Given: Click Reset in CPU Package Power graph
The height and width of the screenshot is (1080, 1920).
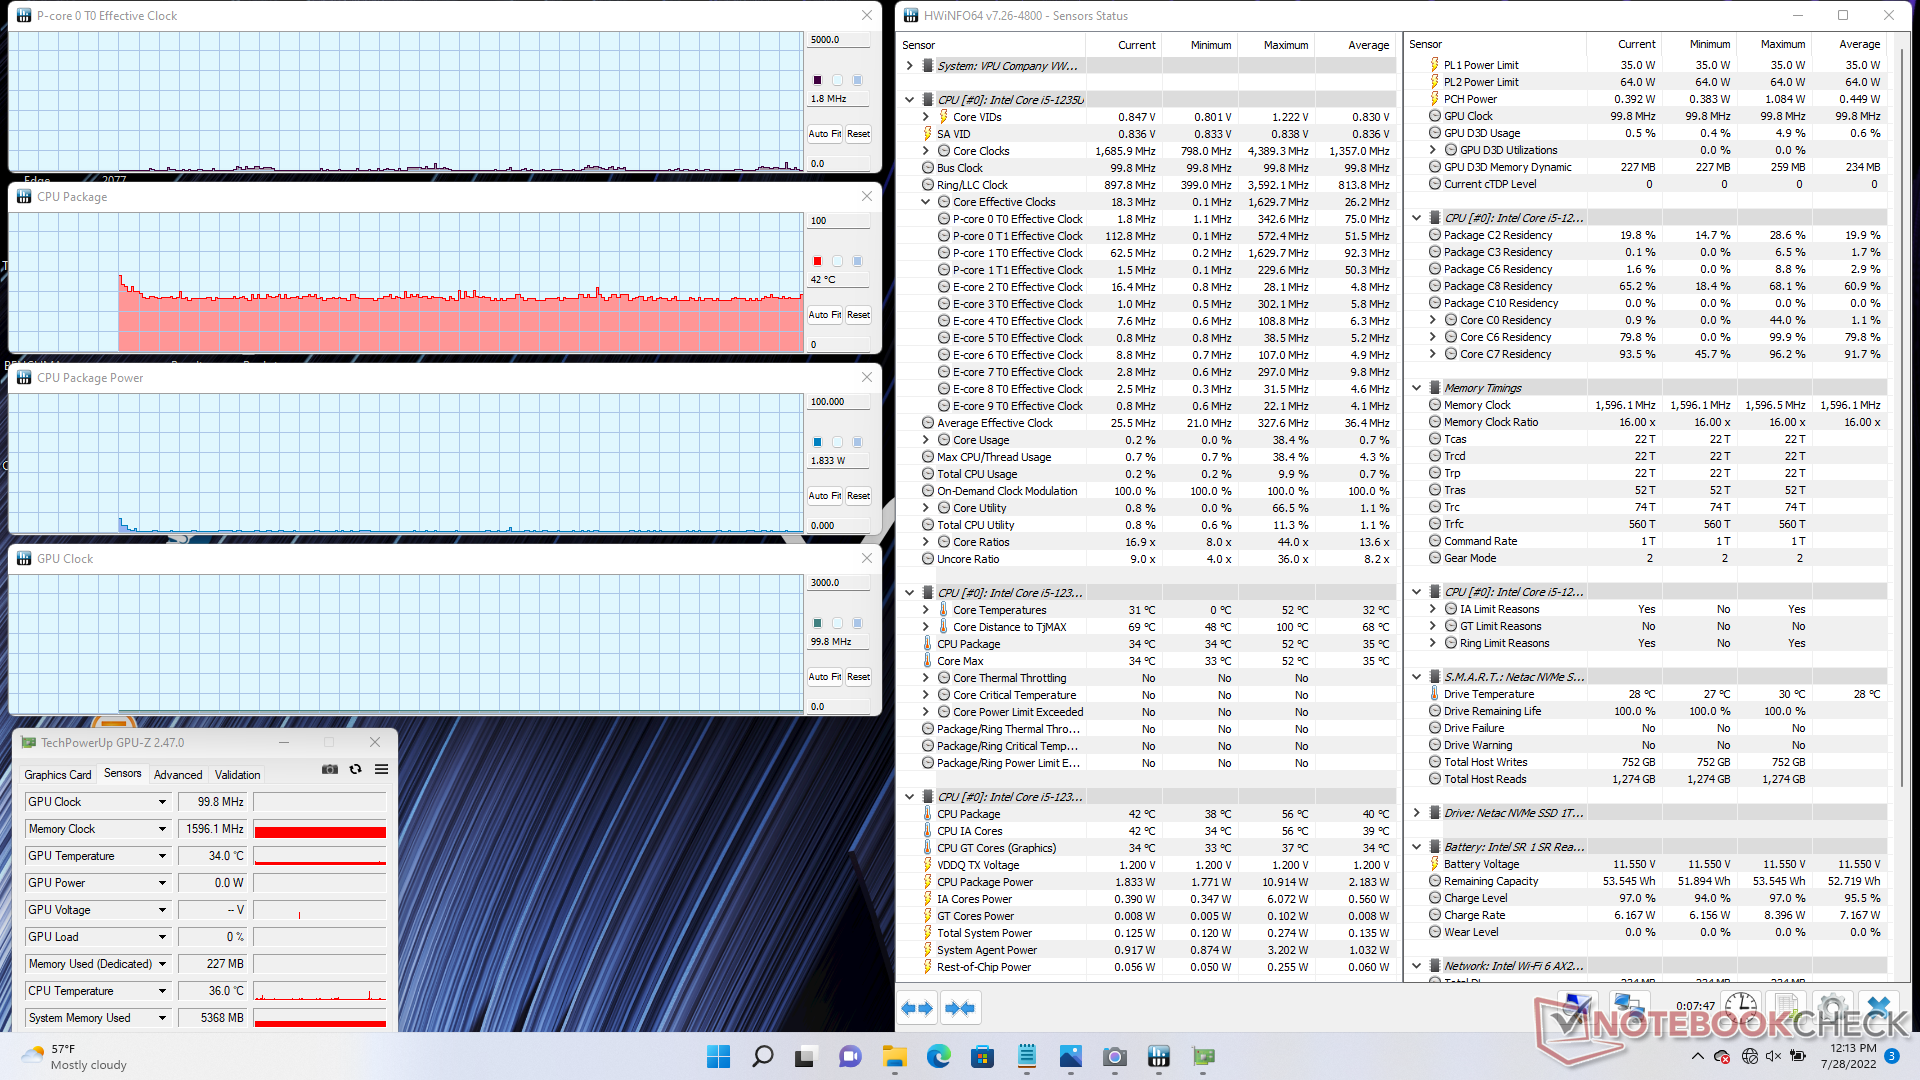Looking at the screenshot, I should [858, 496].
